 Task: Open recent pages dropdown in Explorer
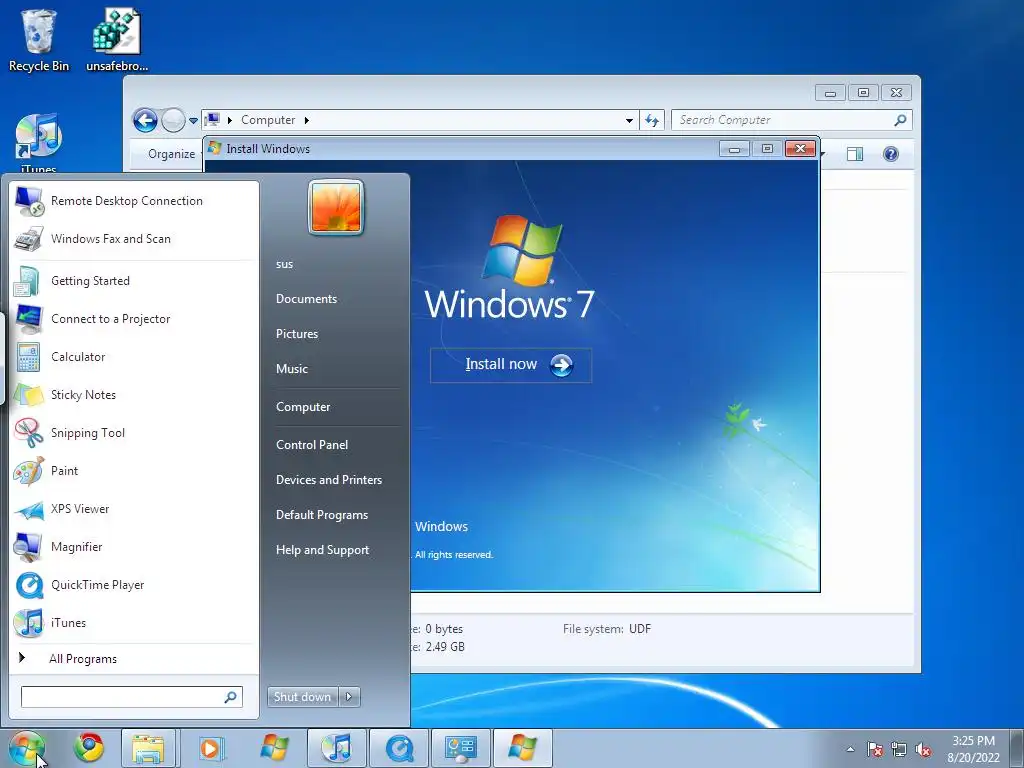[x=193, y=121]
